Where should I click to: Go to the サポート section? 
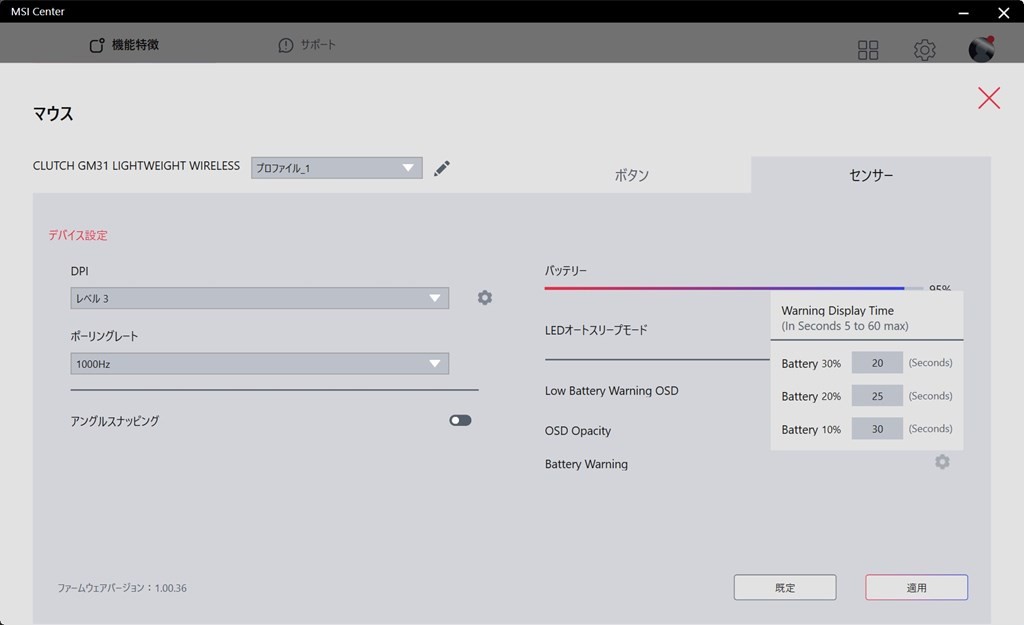[307, 45]
